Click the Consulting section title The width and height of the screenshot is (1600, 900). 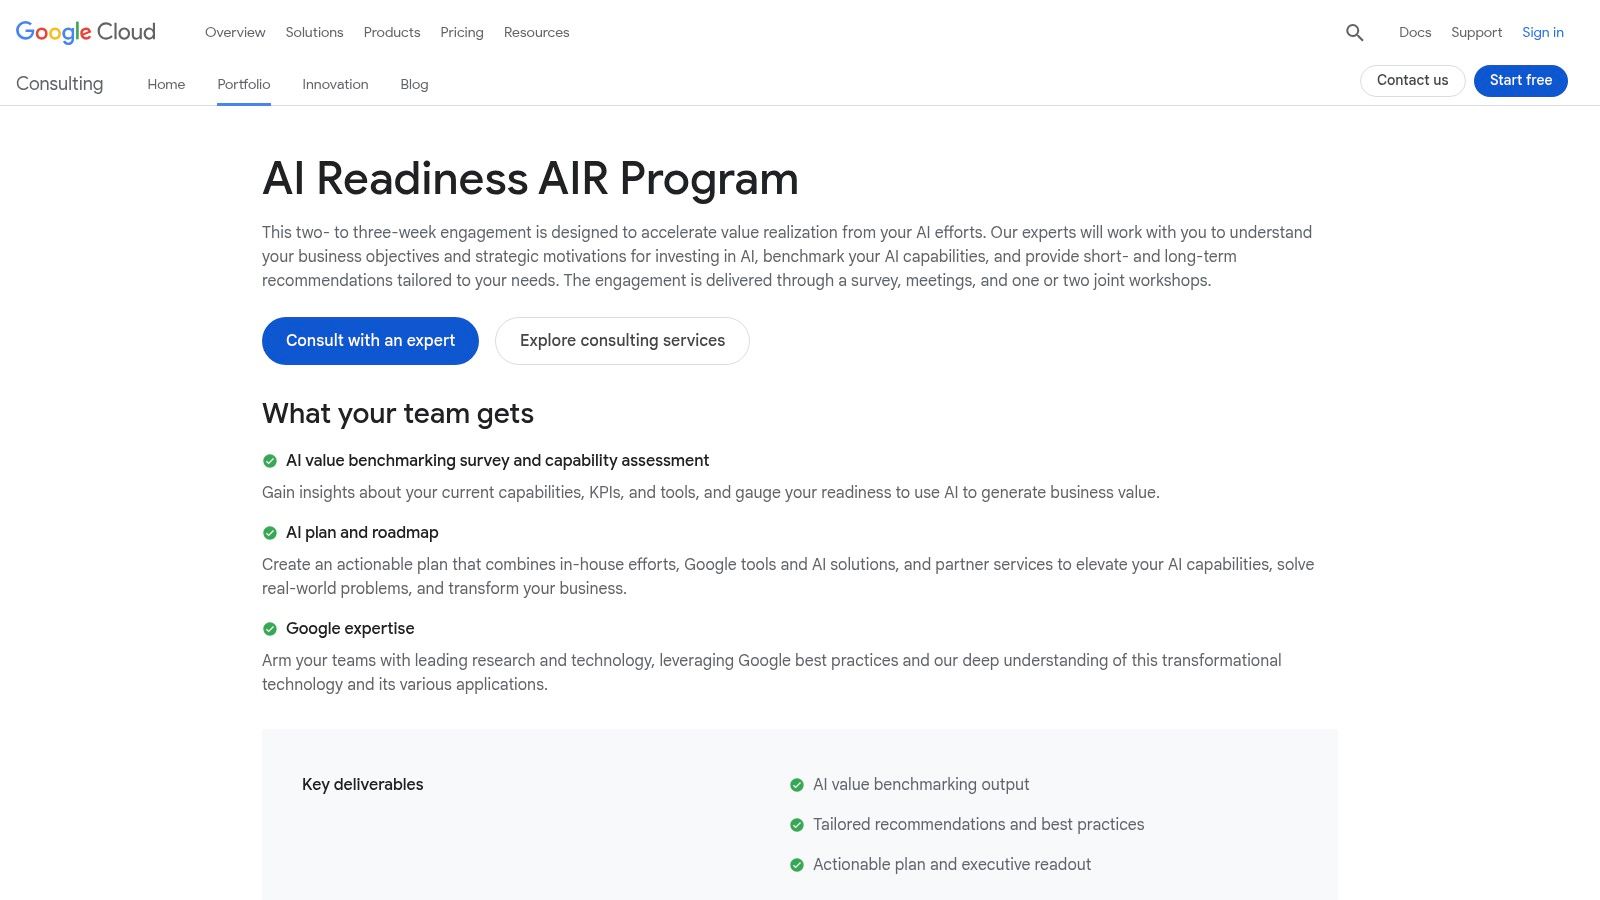pyautogui.click(x=60, y=84)
